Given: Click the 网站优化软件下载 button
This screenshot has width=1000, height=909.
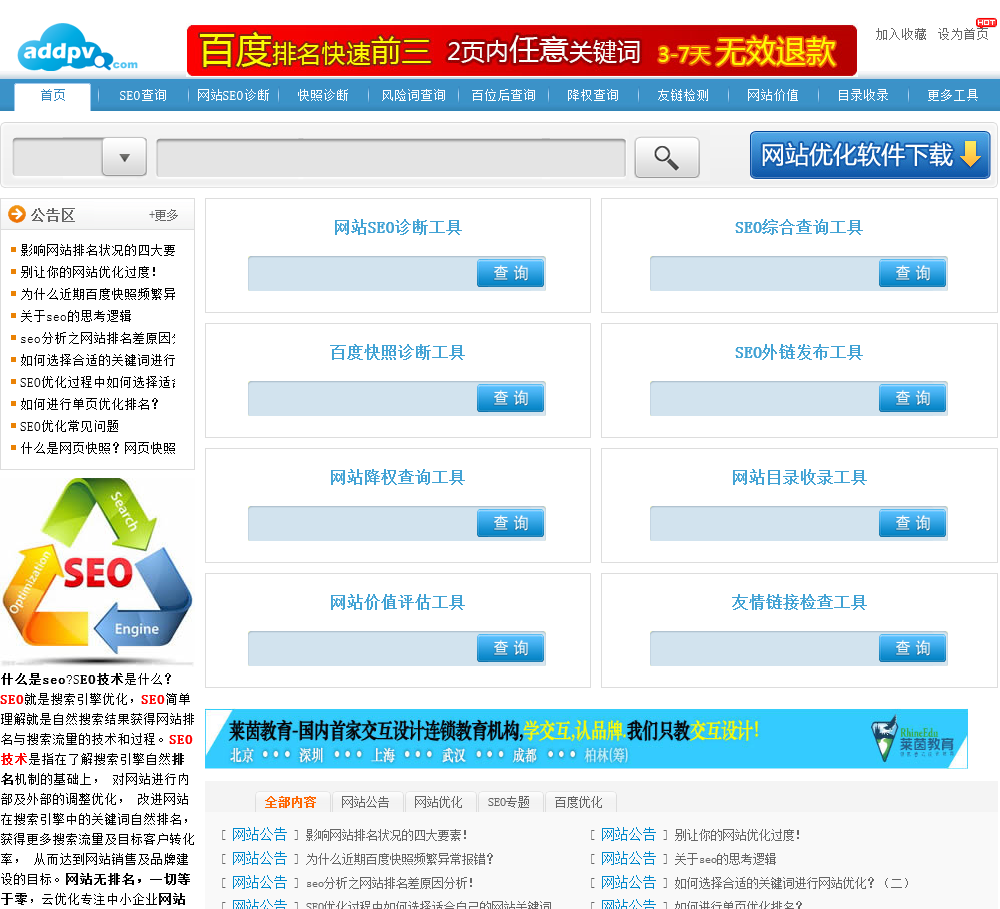Looking at the screenshot, I should point(870,155).
